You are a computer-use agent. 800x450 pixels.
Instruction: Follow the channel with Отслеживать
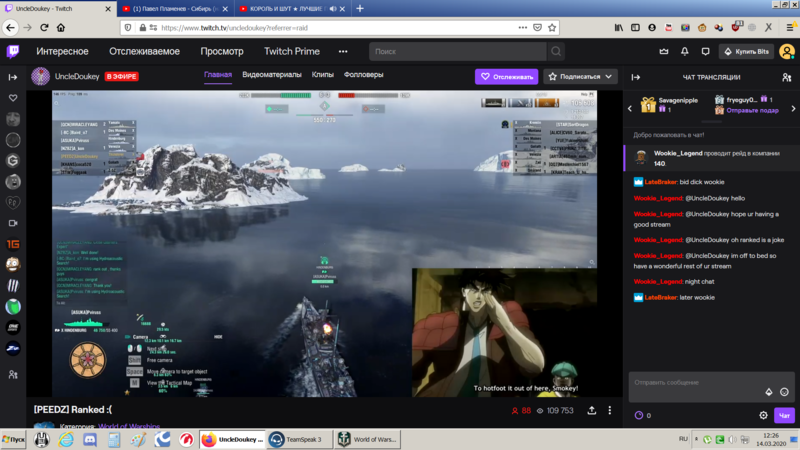click(x=506, y=77)
